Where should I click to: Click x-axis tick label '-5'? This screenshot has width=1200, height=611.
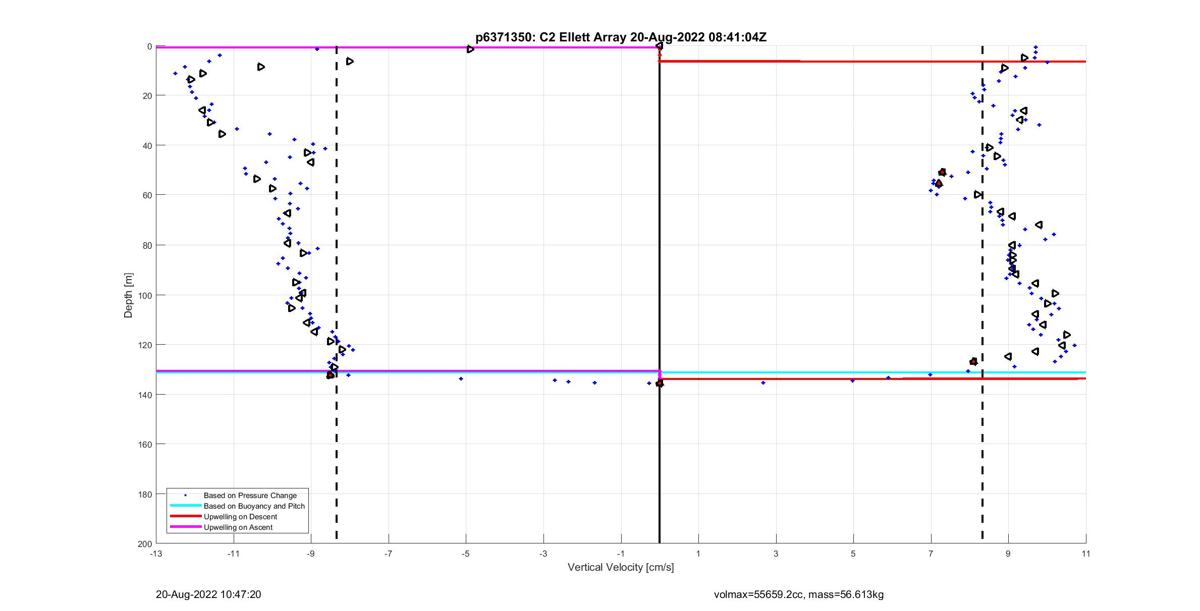pyautogui.click(x=466, y=553)
